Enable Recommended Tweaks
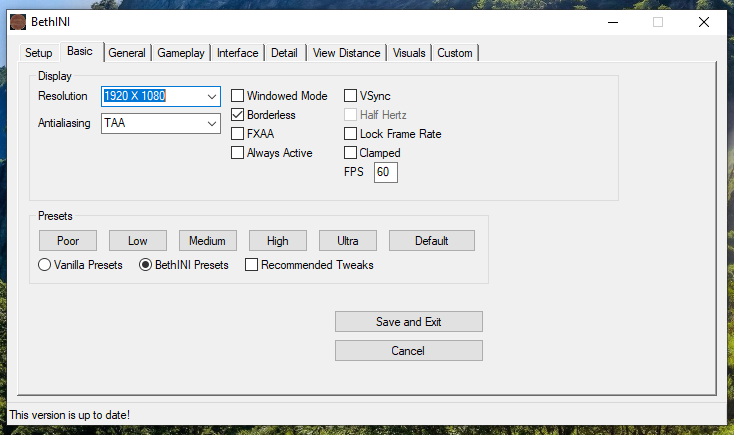Viewport: 734px width, 435px height. [252, 265]
